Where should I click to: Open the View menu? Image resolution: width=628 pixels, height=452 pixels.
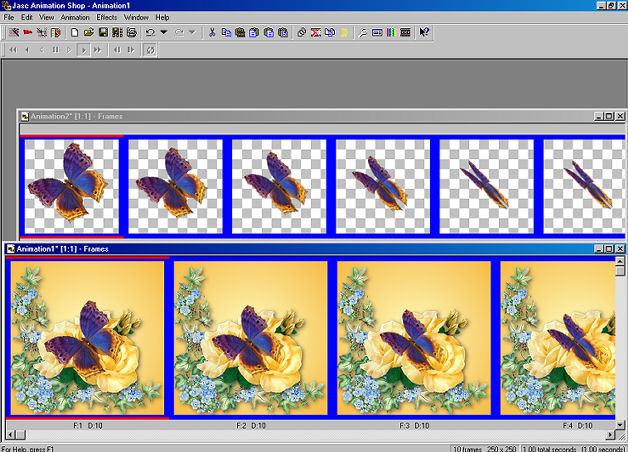tap(46, 17)
